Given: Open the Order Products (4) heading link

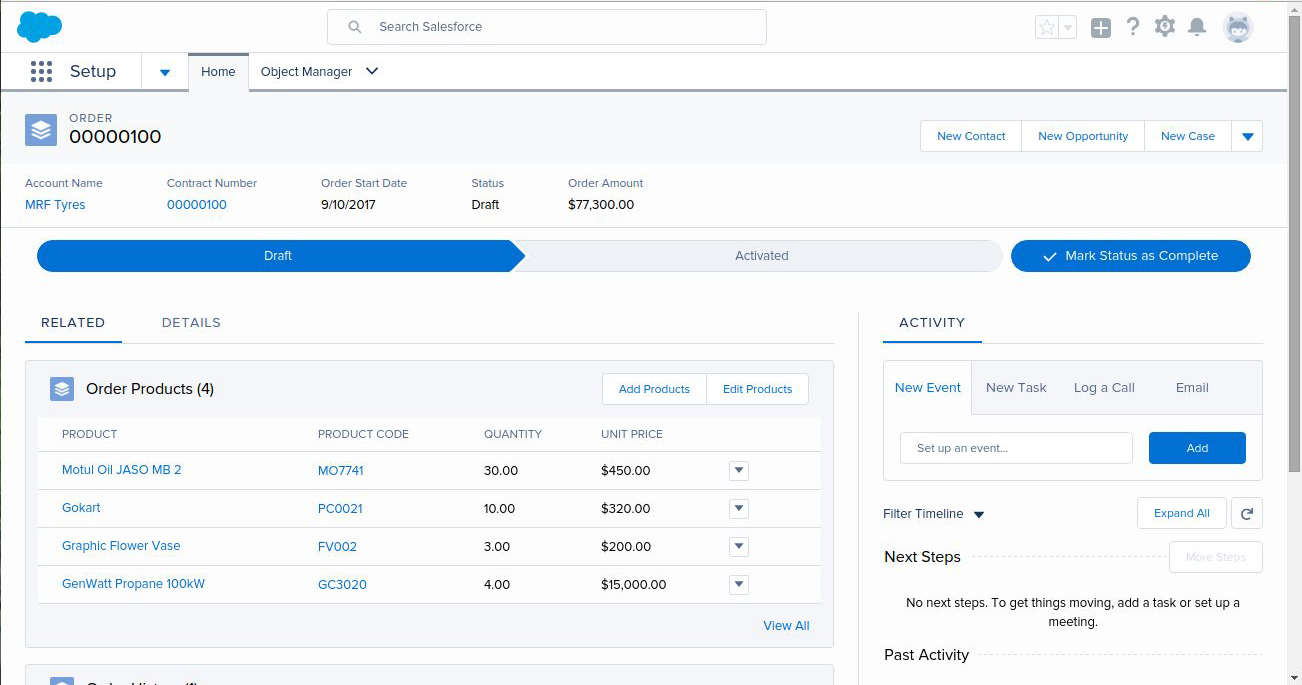Looking at the screenshot, I should coord(150,389).
